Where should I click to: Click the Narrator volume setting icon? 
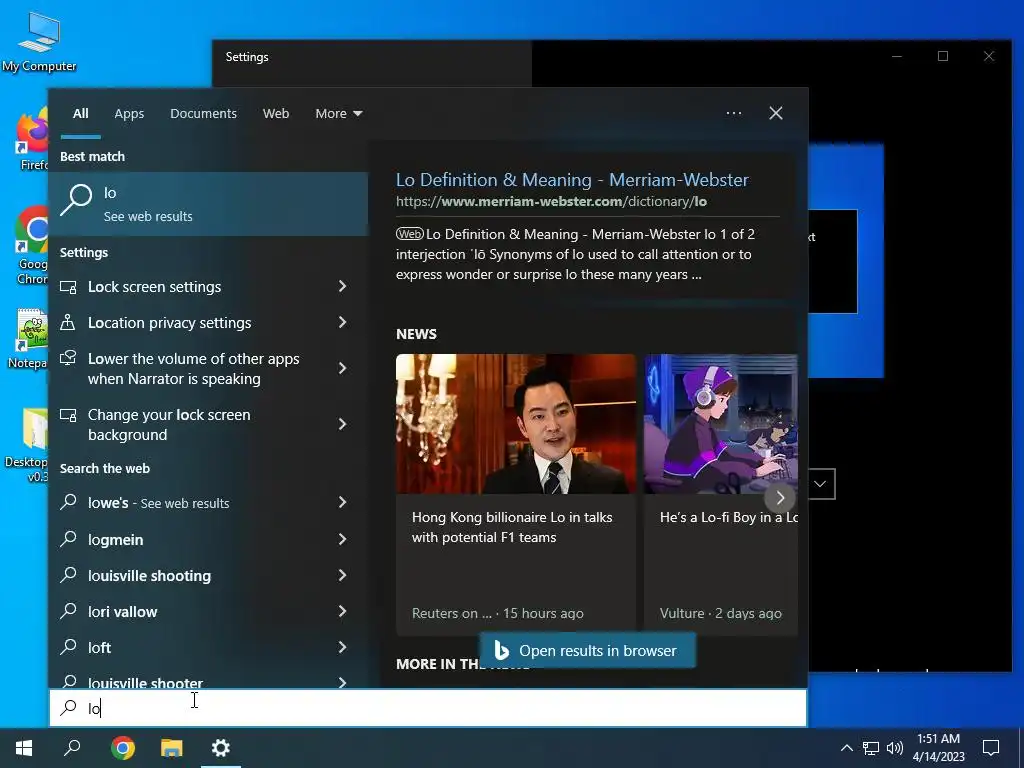(68, 359)
